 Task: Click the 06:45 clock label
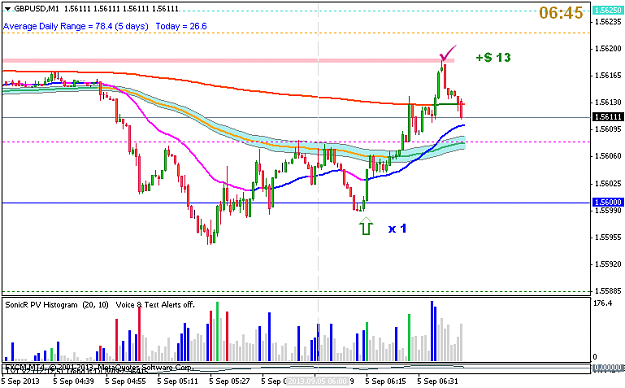[x=561, y=13]
